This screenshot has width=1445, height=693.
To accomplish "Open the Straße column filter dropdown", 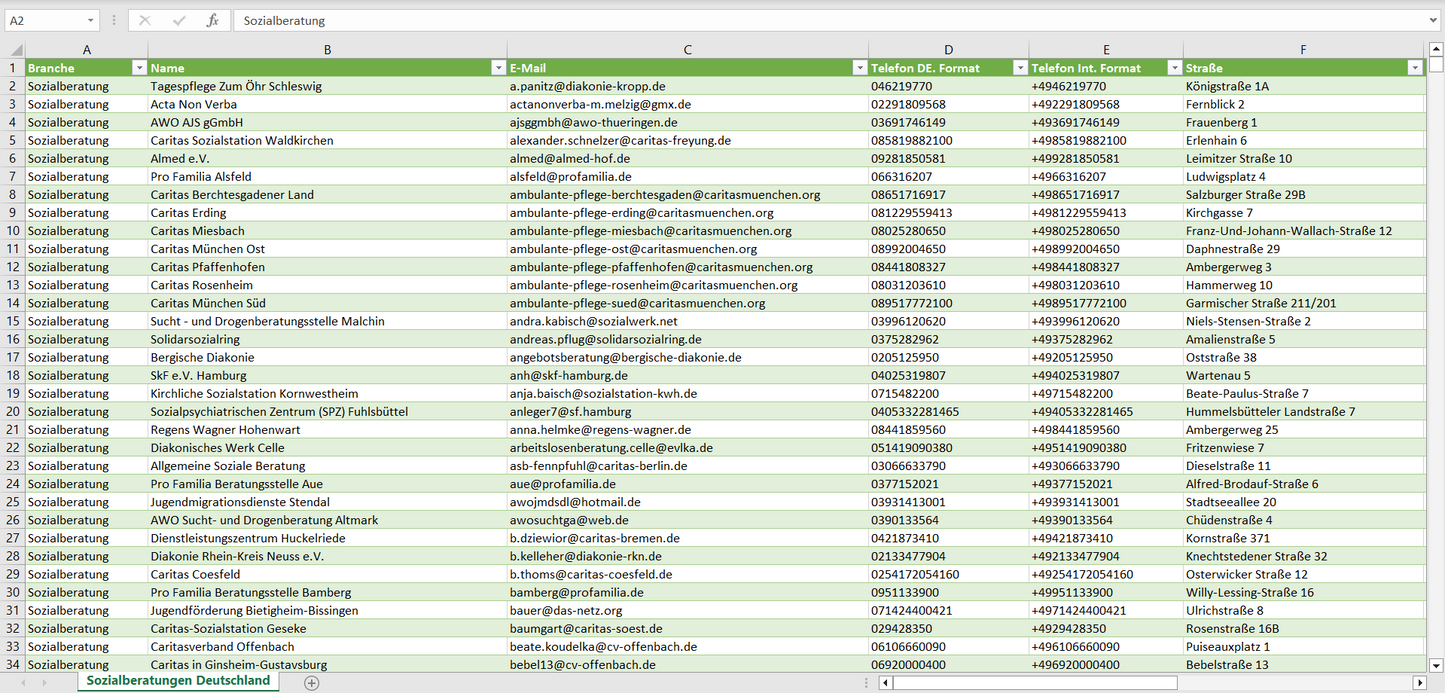I will click(1415, 68).
